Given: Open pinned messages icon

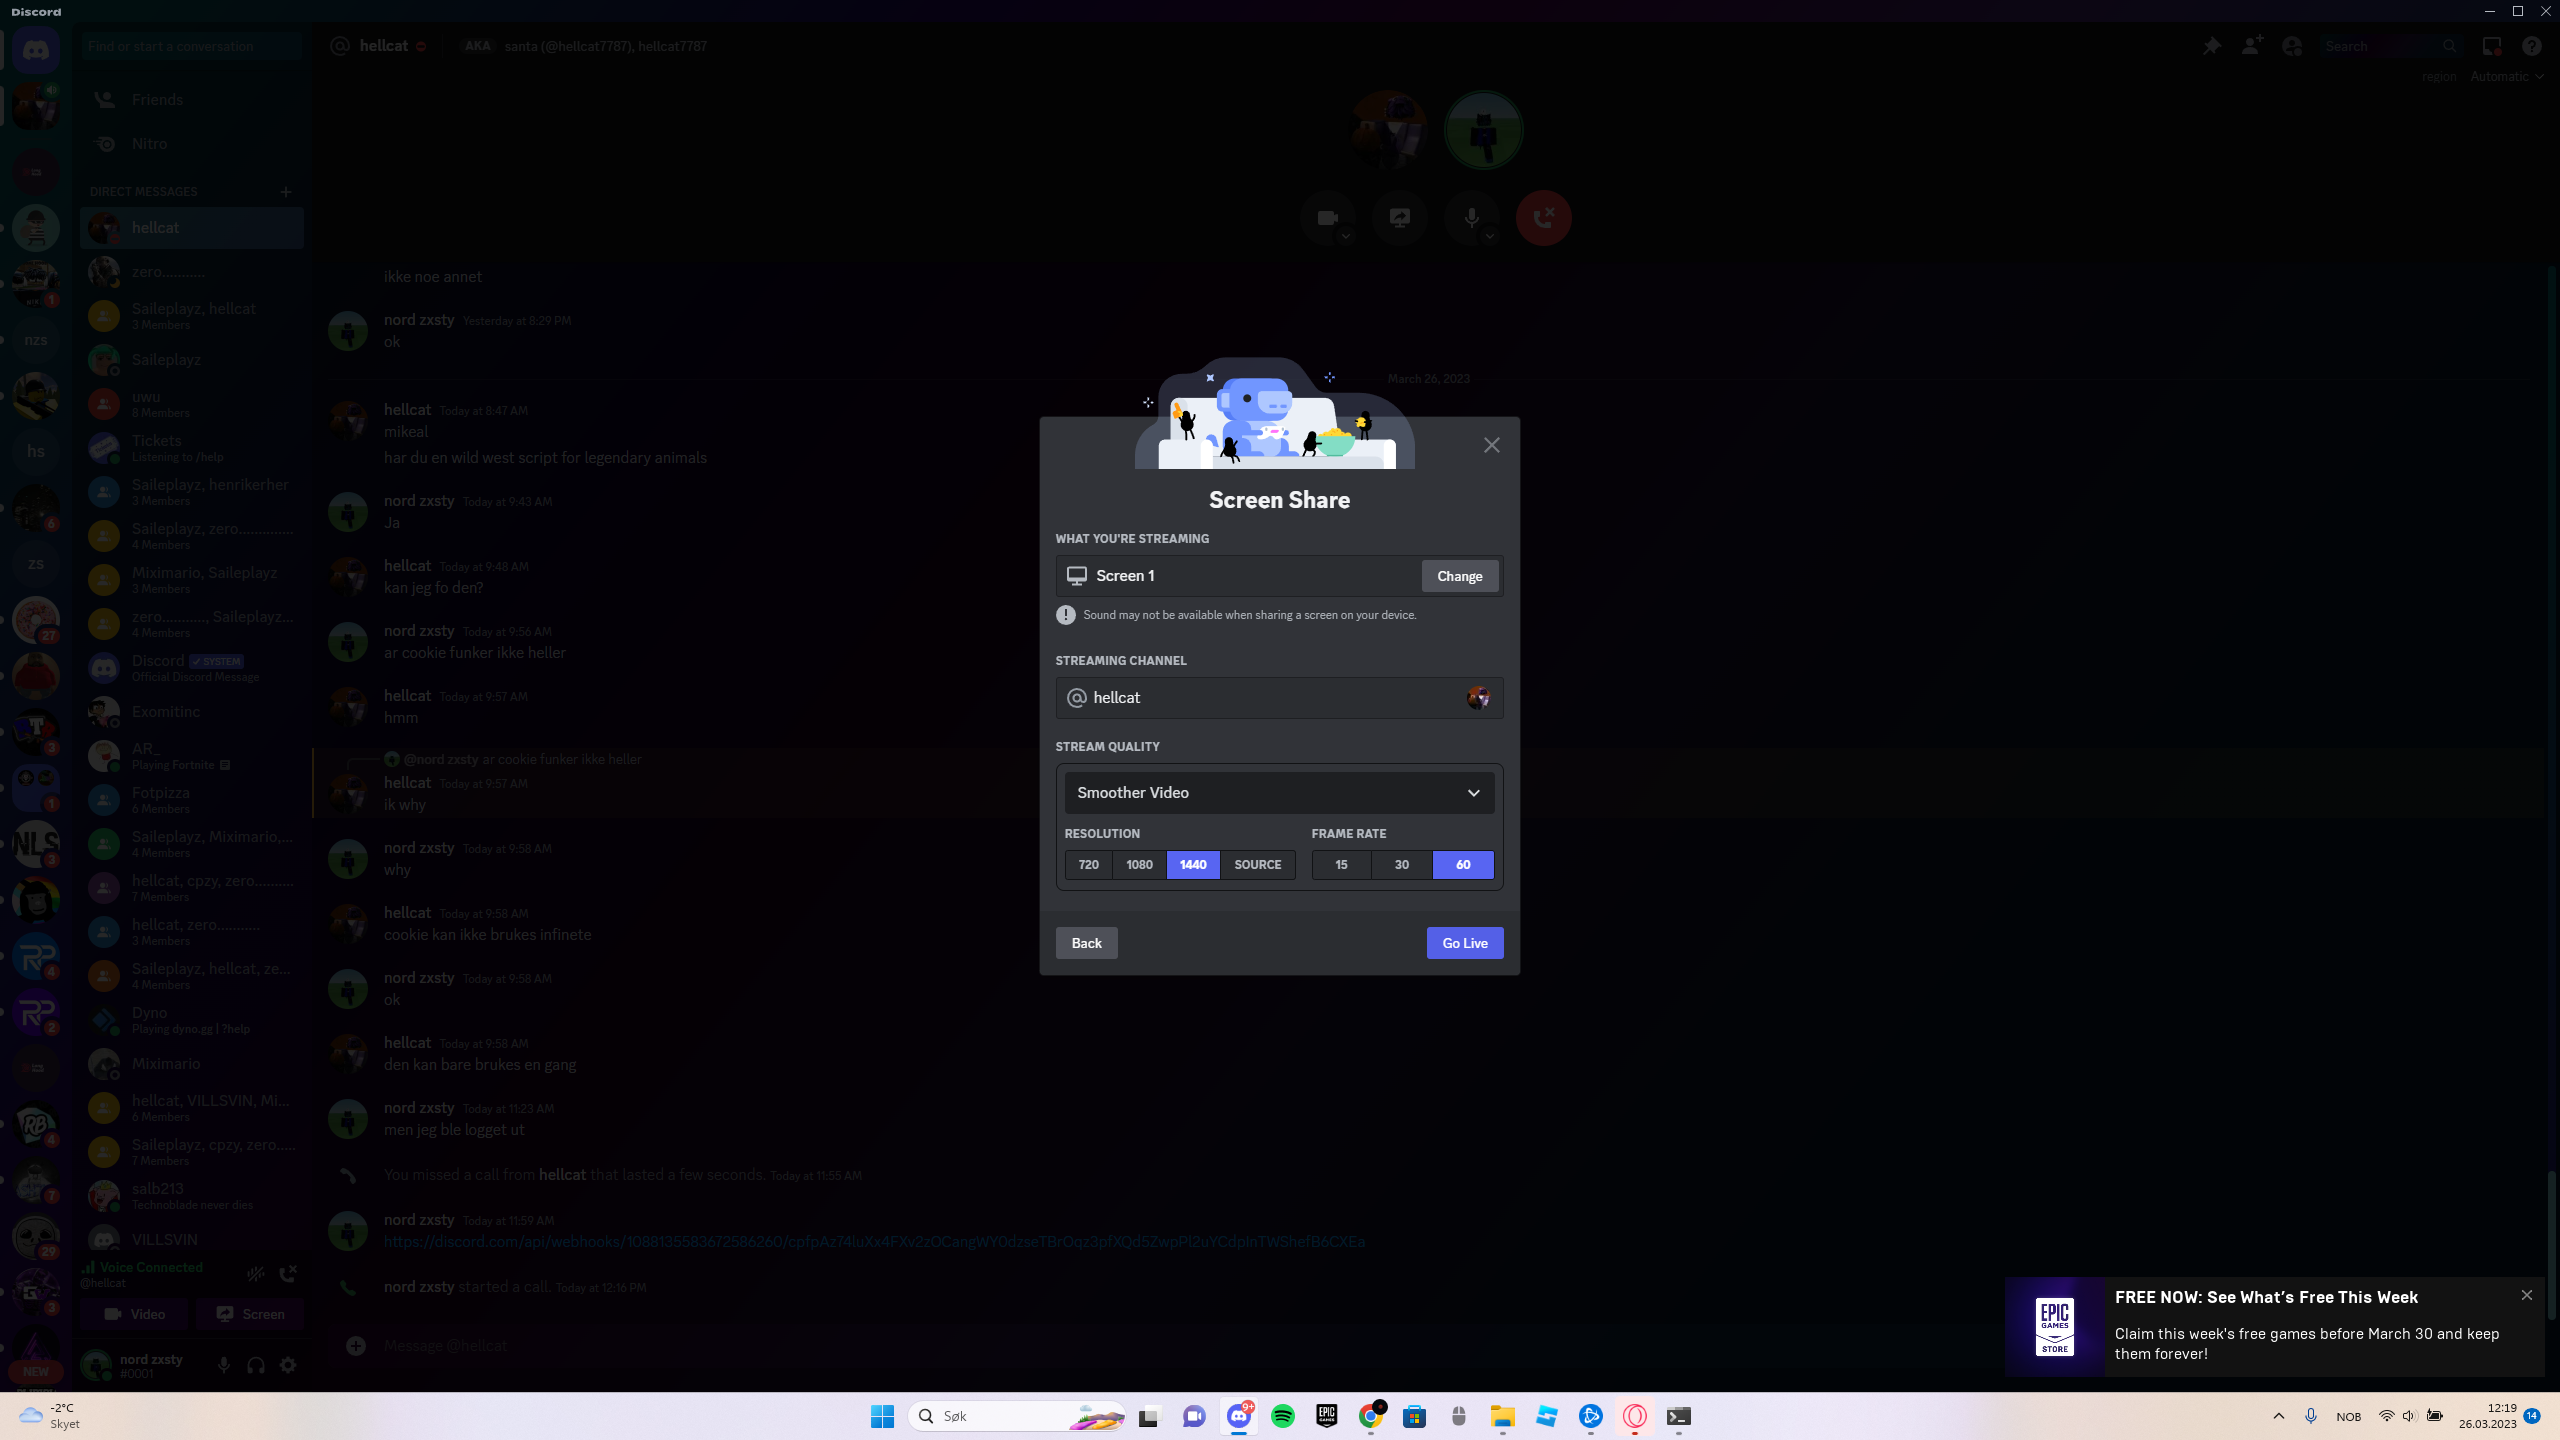Looking at the screenshot, I should click(x=2212, y=46).
